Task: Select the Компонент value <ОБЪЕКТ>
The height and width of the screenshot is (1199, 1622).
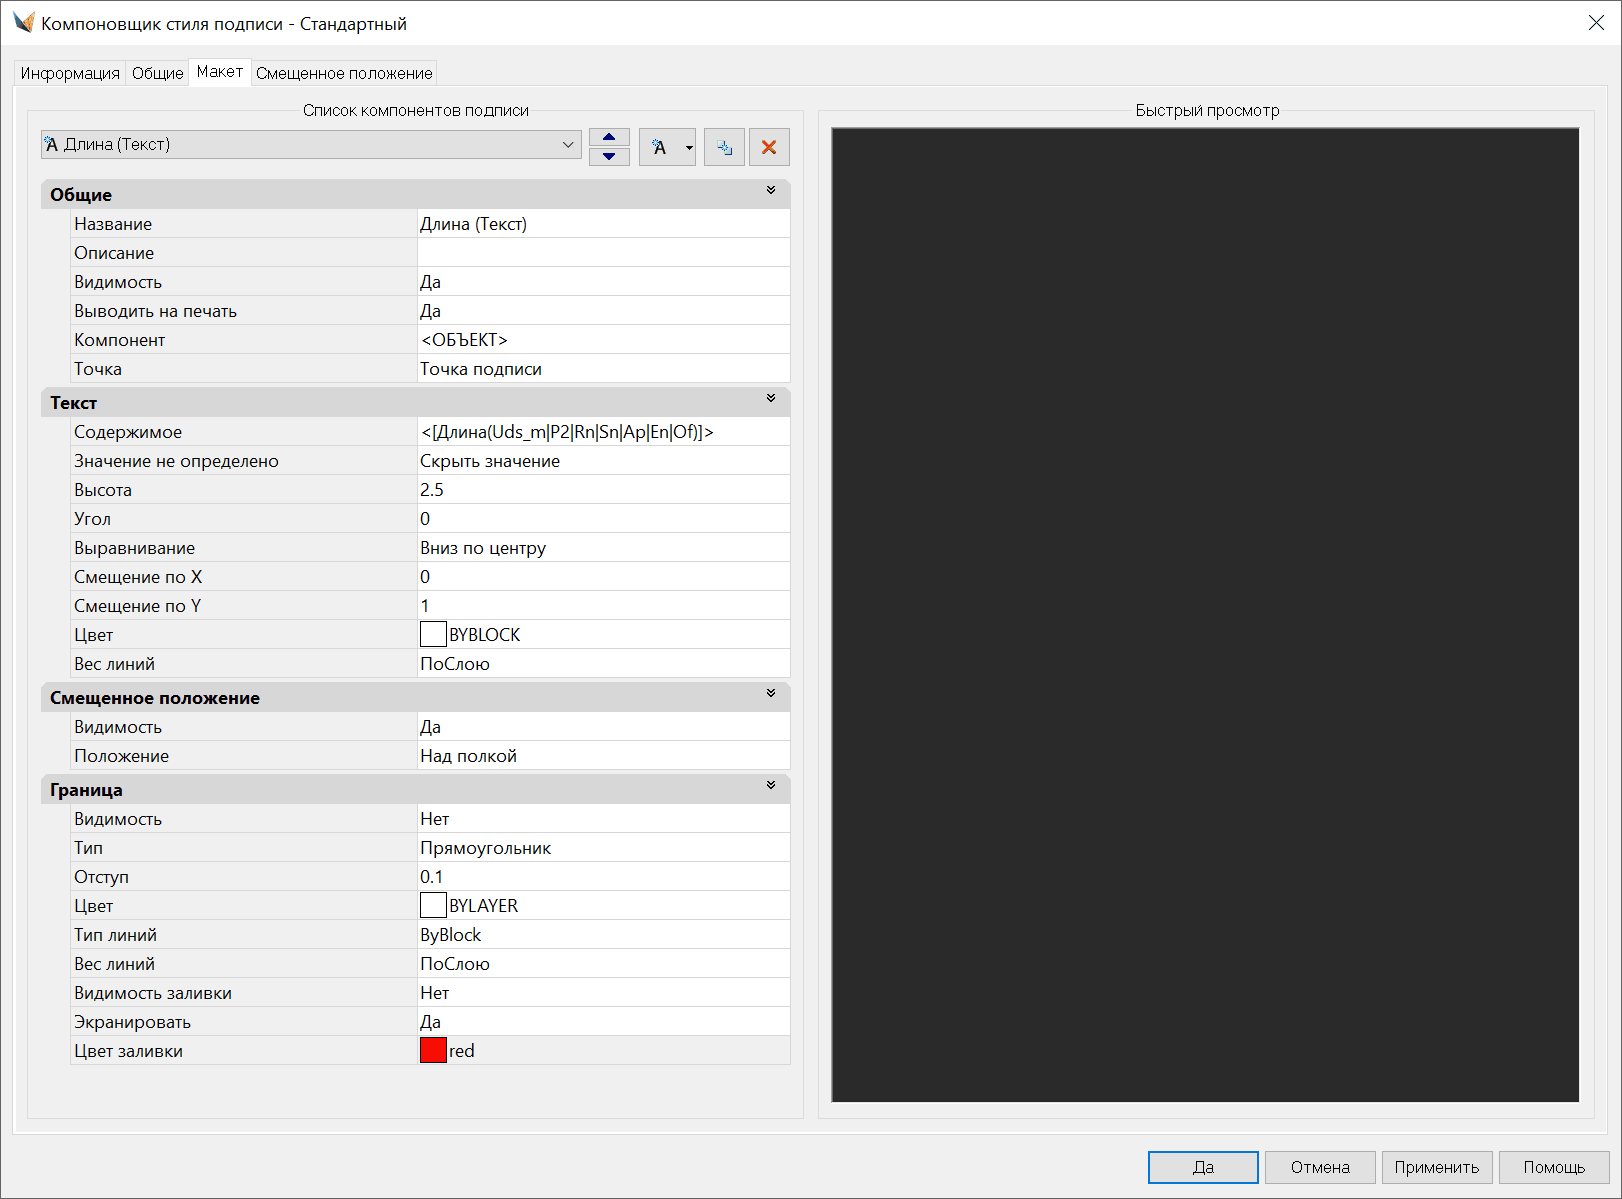Action: 604,340
